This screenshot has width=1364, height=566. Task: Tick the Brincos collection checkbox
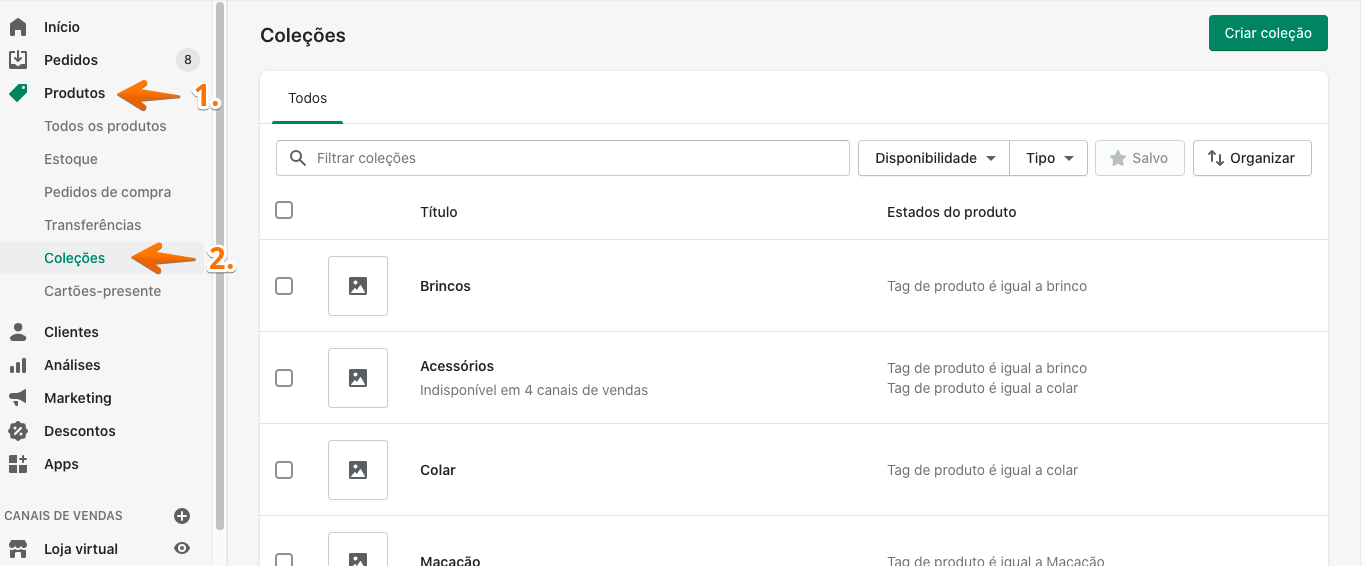284,286
